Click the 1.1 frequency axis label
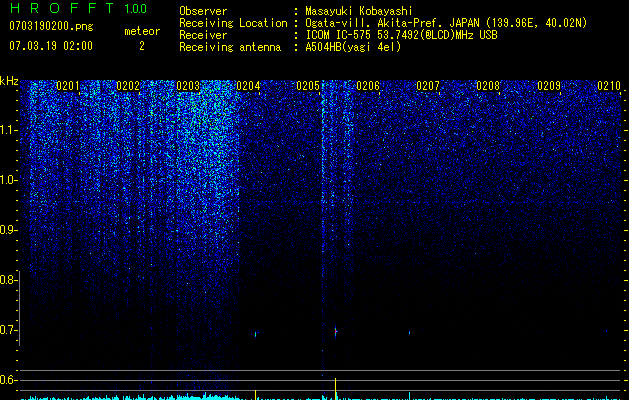 8,130
